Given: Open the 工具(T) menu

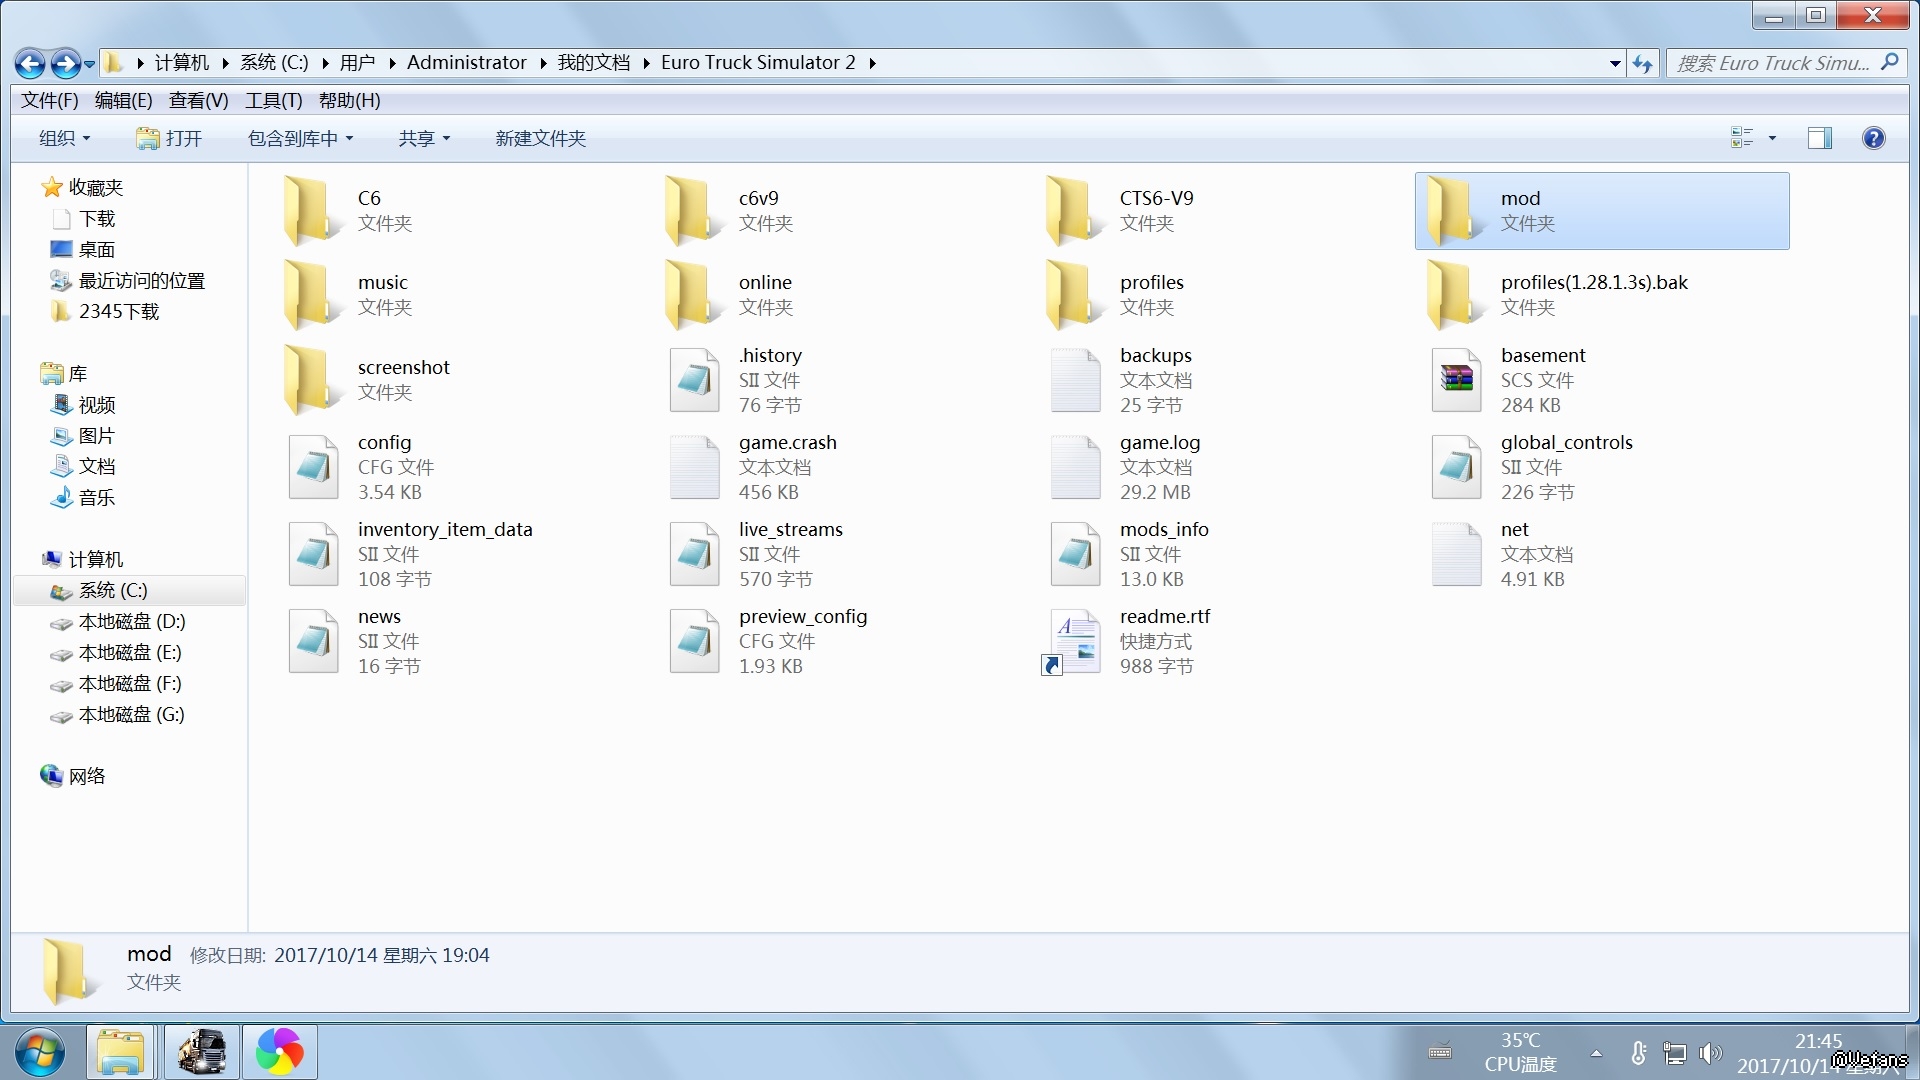Looking at the screenshot, I should pos(273,100).
